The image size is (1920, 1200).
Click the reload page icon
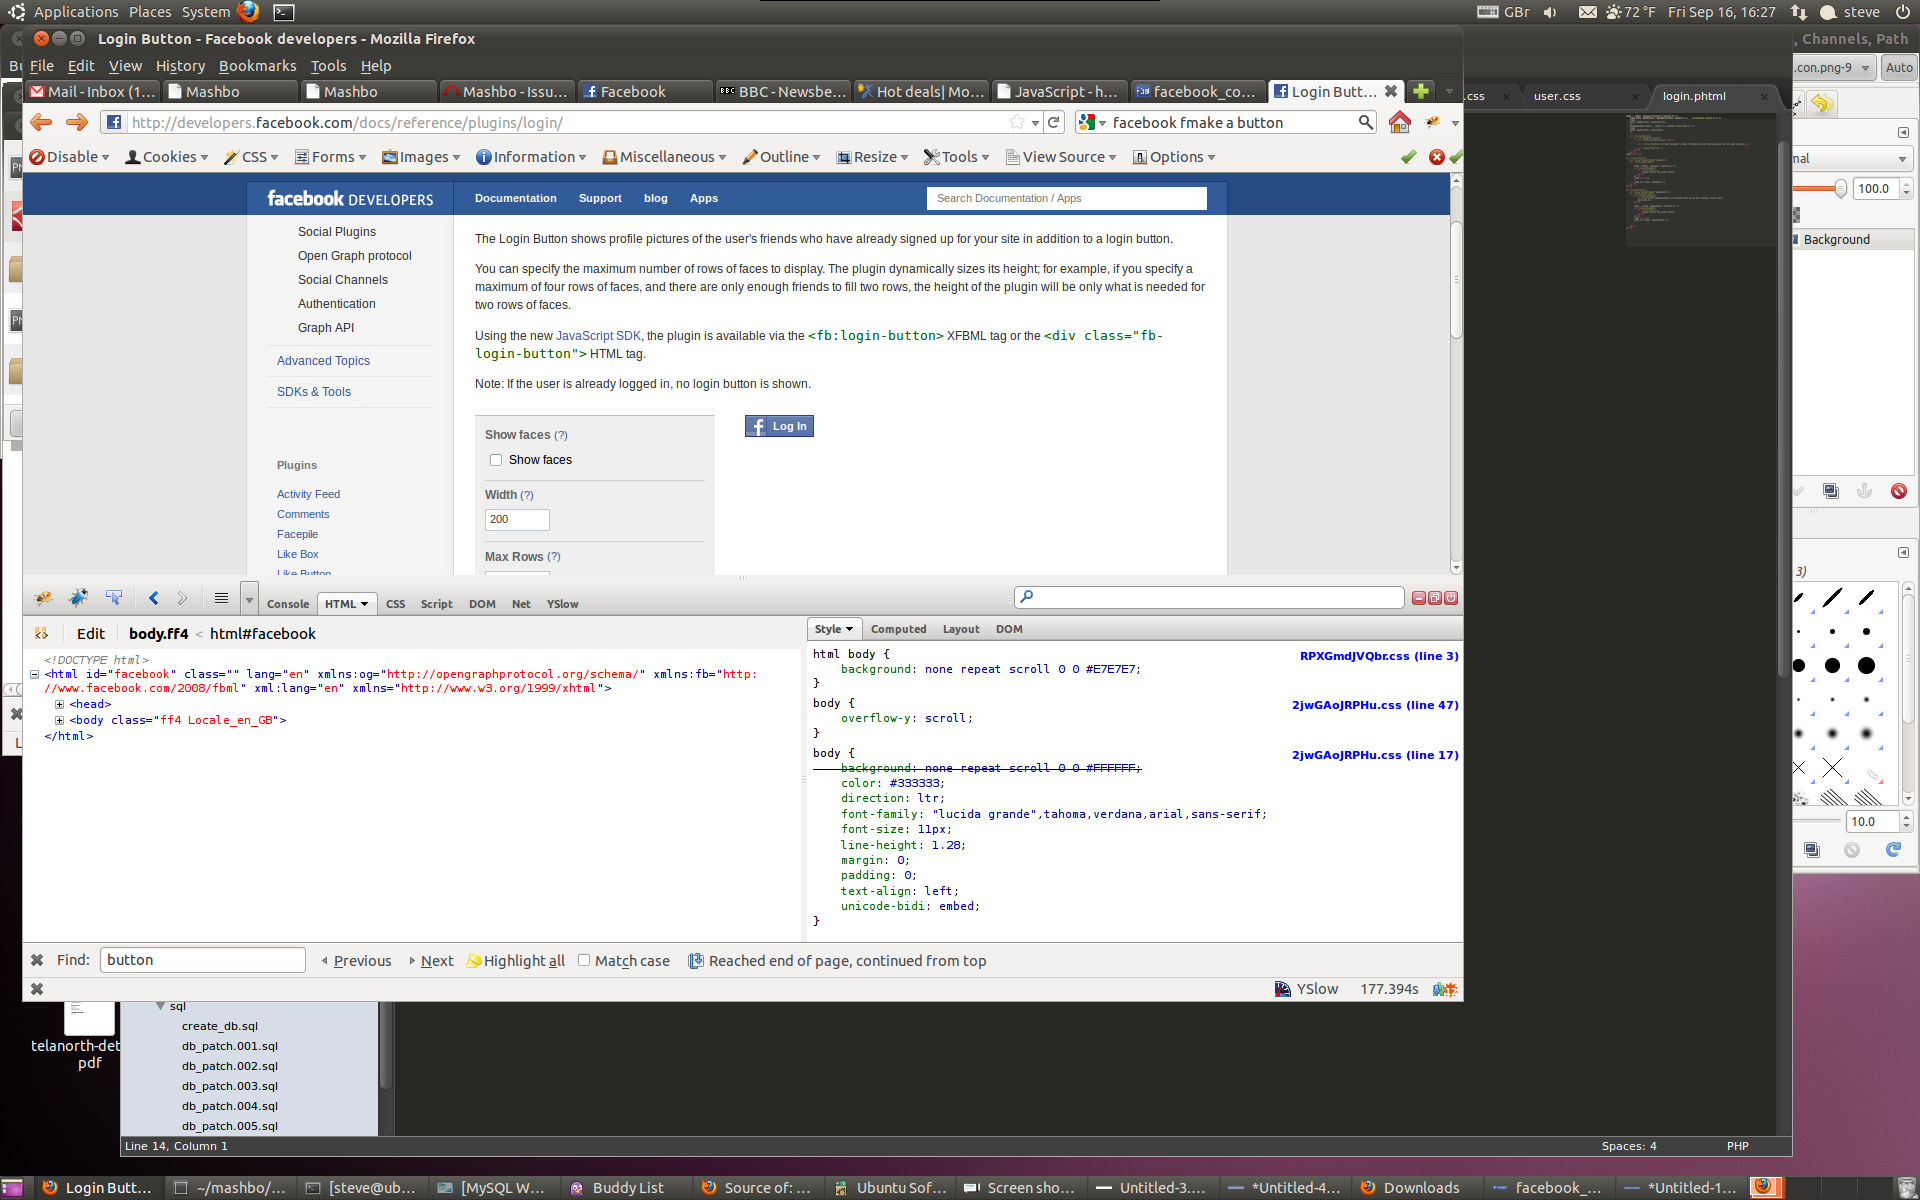[1053, 122]
